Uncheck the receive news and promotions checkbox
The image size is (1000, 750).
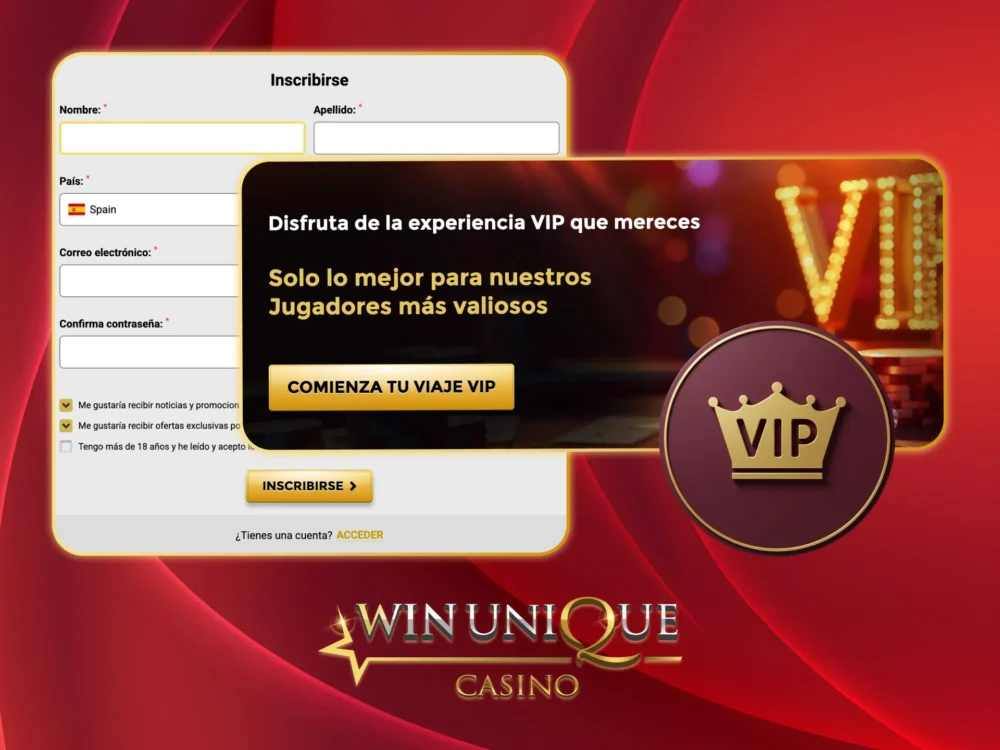click(66, 405)
